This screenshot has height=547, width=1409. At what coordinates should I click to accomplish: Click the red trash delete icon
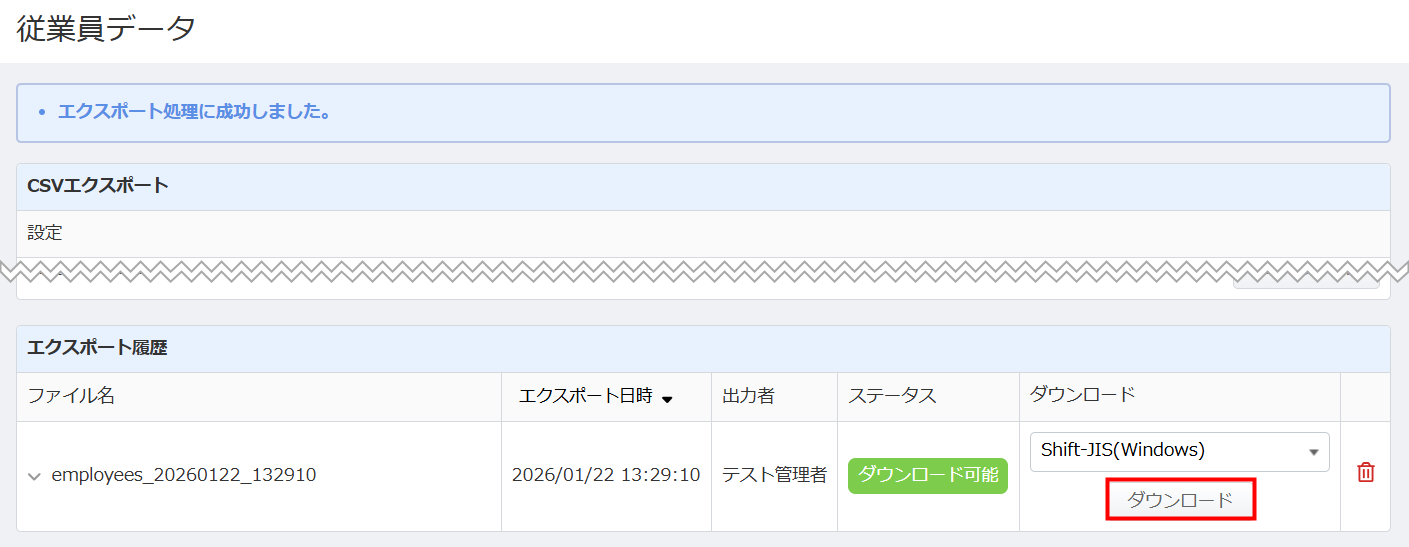(1365, 473)
